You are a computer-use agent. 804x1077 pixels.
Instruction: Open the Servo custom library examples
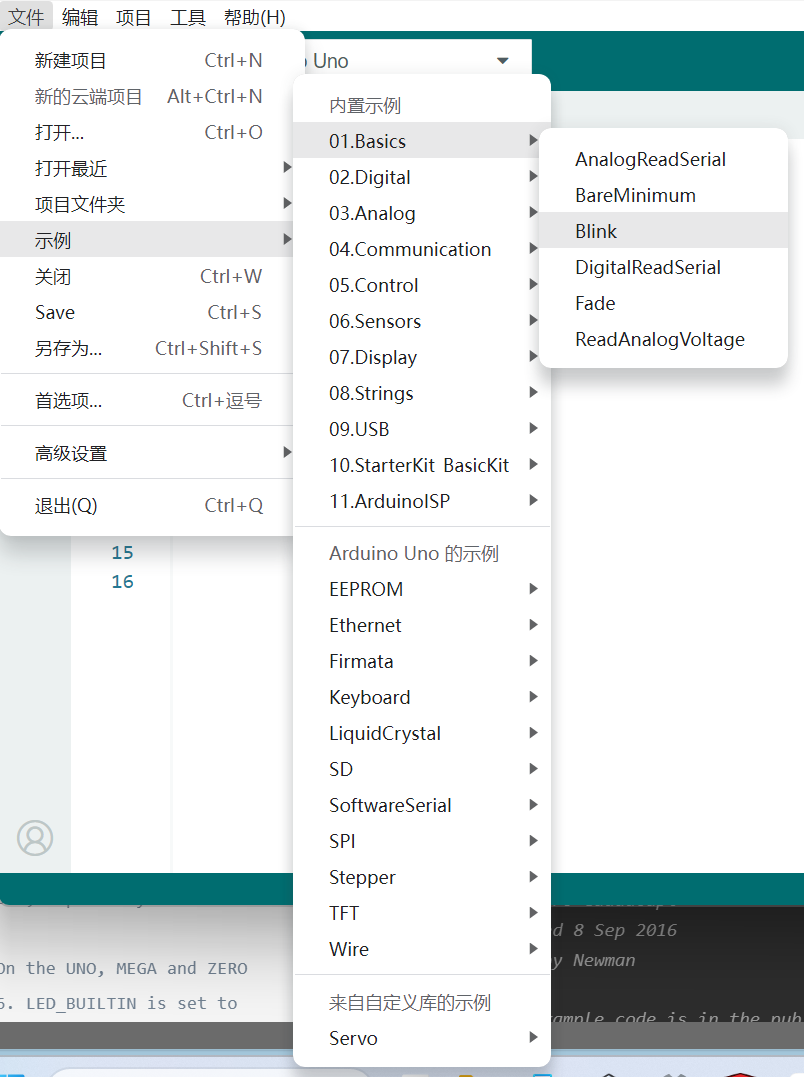[422, 1038]
